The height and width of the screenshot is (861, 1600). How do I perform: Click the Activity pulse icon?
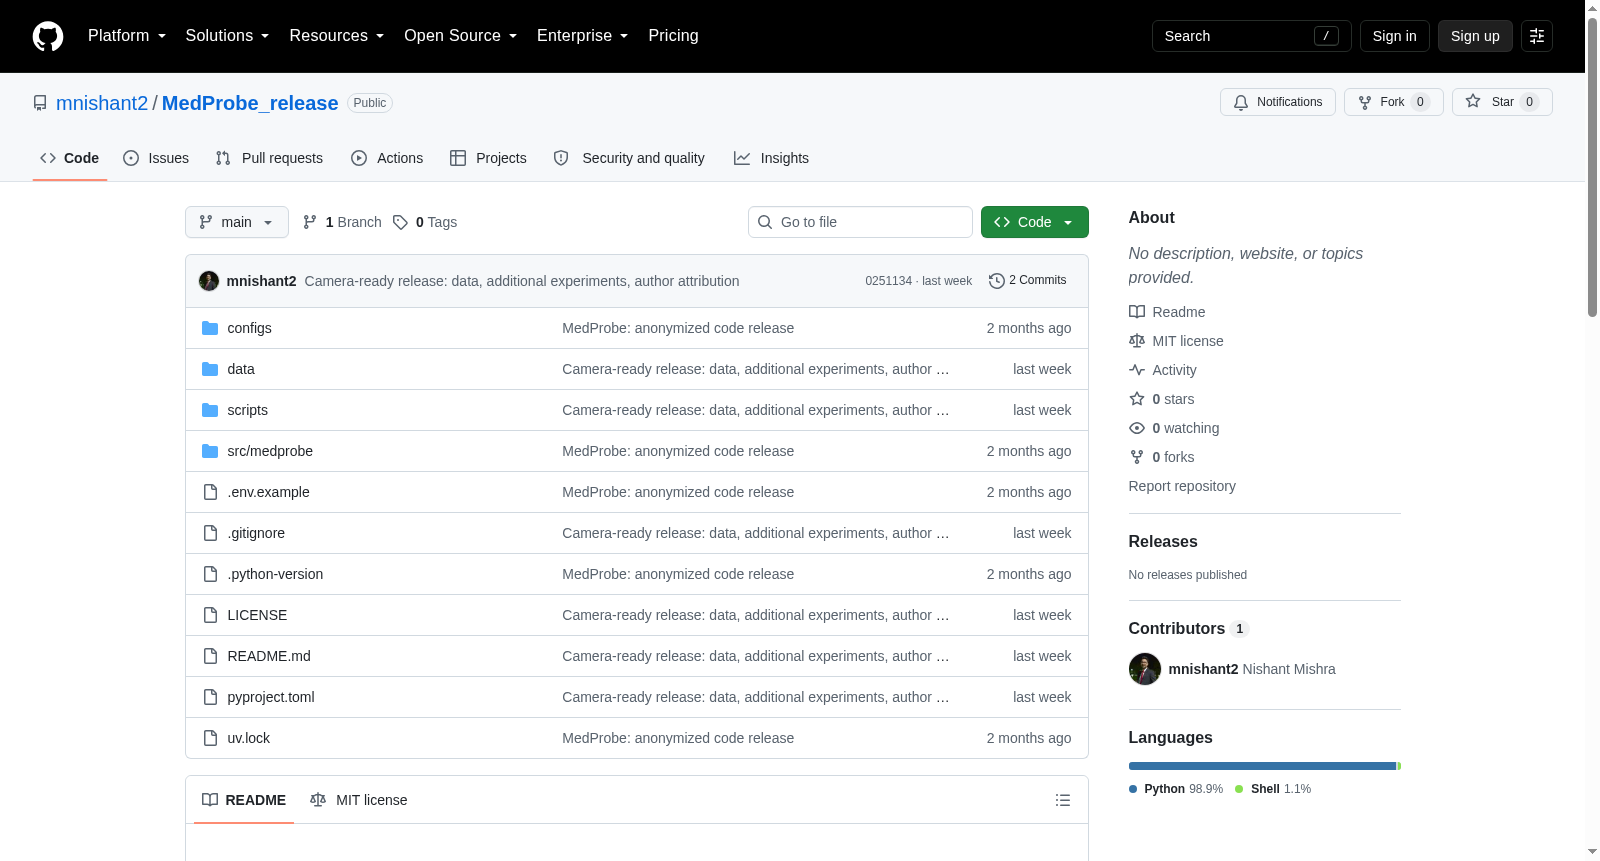pos(1137,370)
